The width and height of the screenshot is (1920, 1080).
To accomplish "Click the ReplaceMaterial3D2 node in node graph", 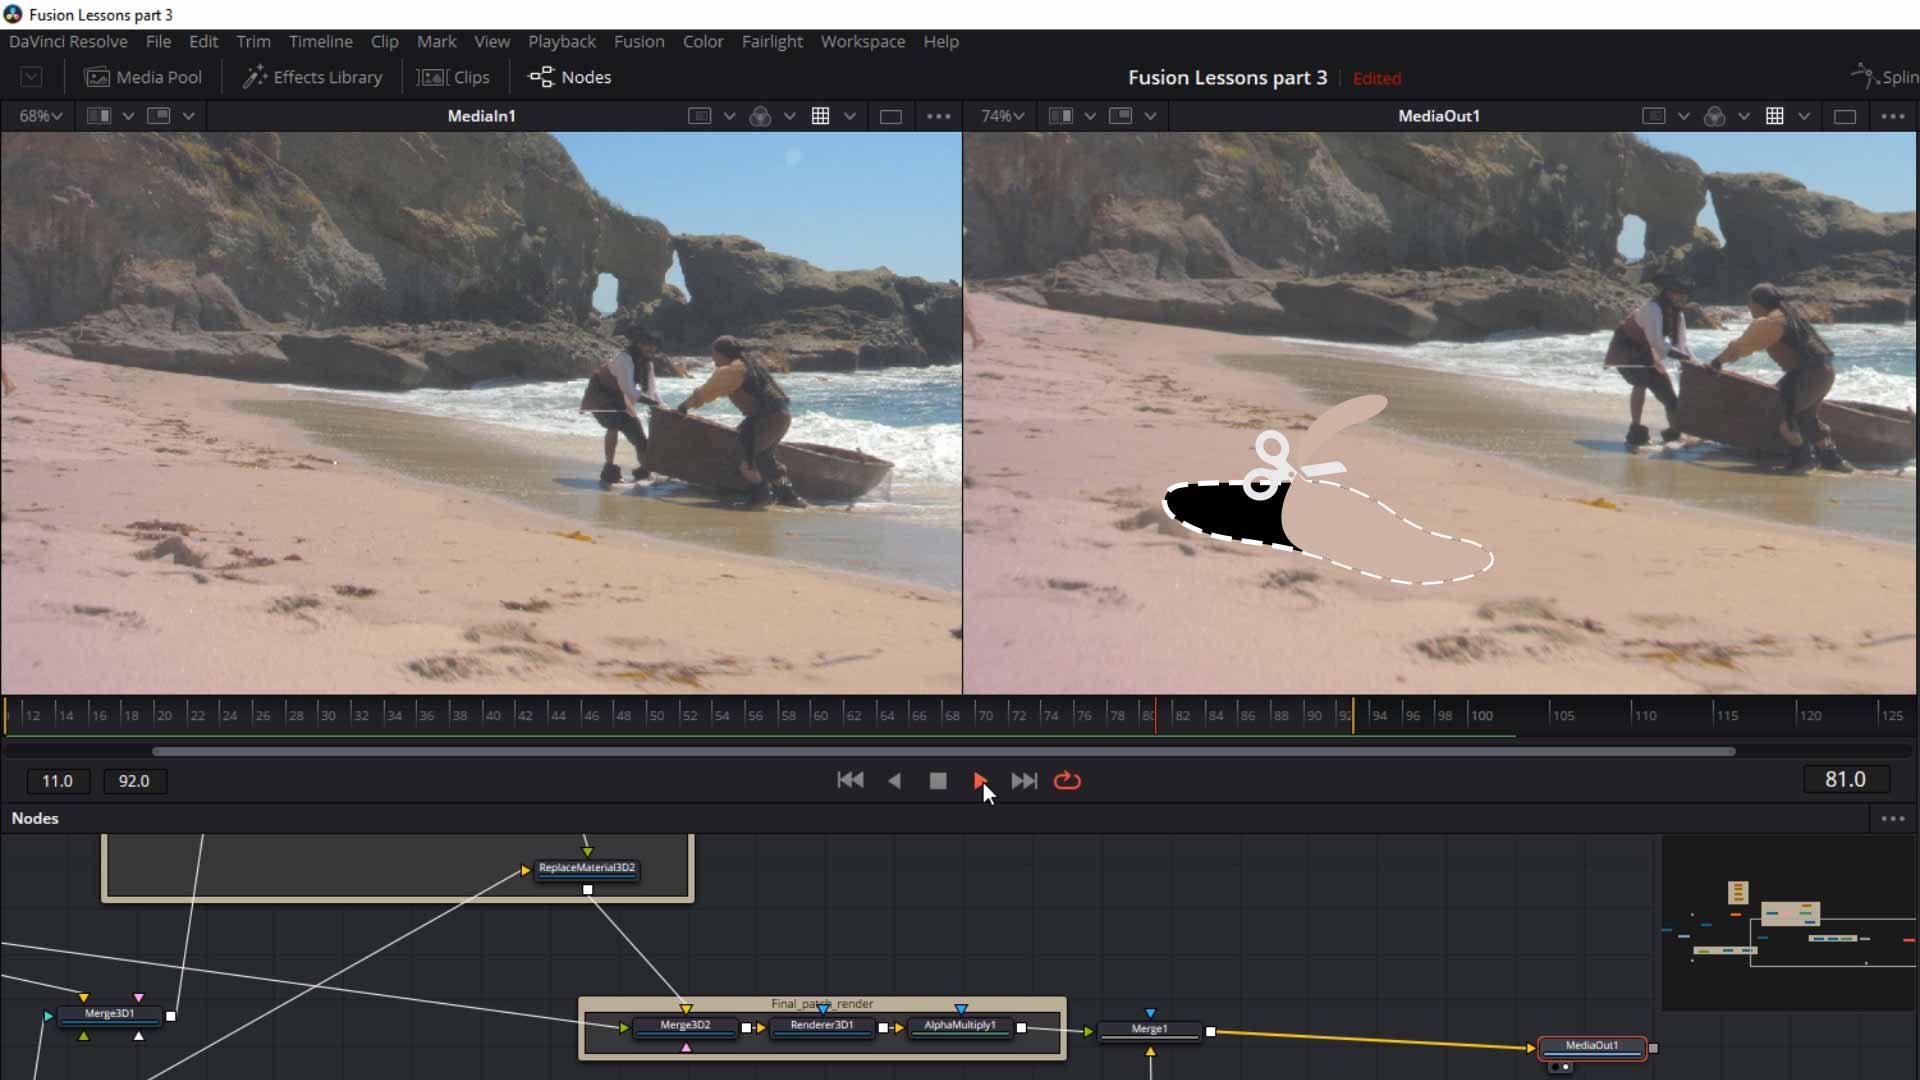I will 585,866.
